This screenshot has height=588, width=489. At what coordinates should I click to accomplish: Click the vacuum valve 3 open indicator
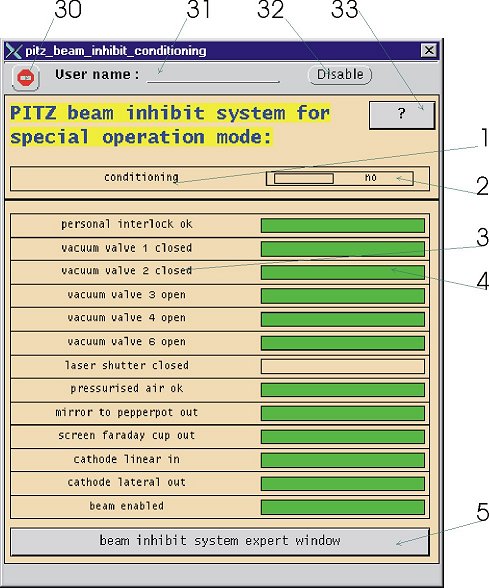(343, 296)
